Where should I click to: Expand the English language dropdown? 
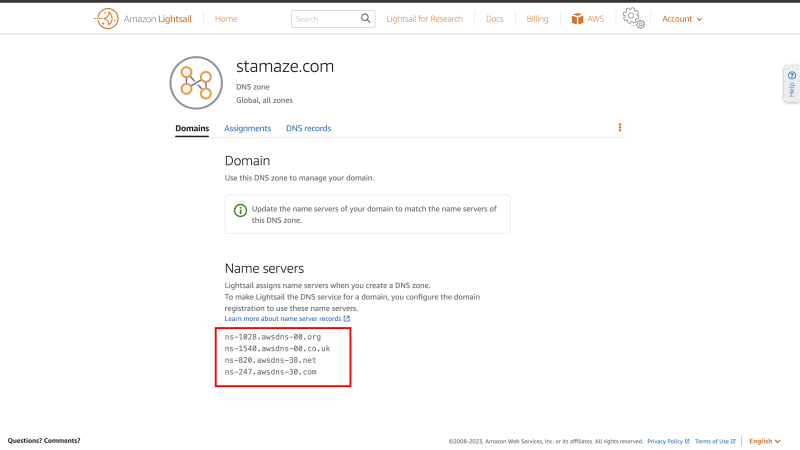[x=765, y=441]
